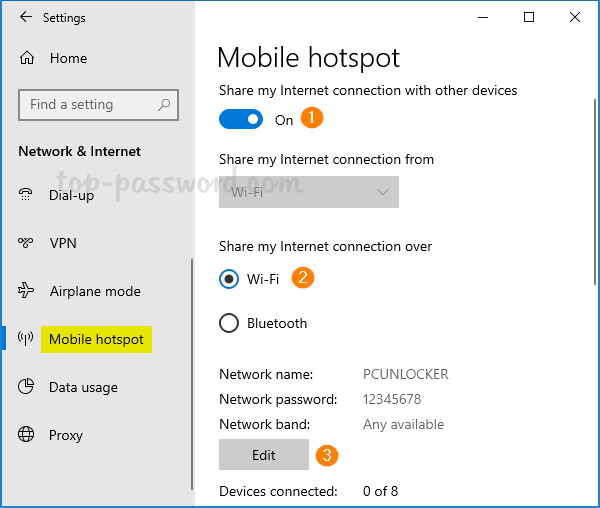
Task: Open the Home icon in sidebar
Action: click(27, 58)
